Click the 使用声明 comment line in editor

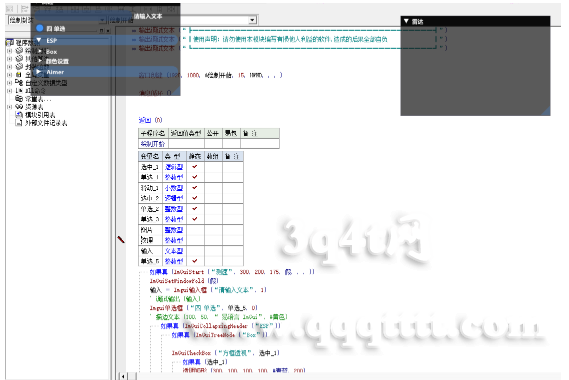[290, 39]
